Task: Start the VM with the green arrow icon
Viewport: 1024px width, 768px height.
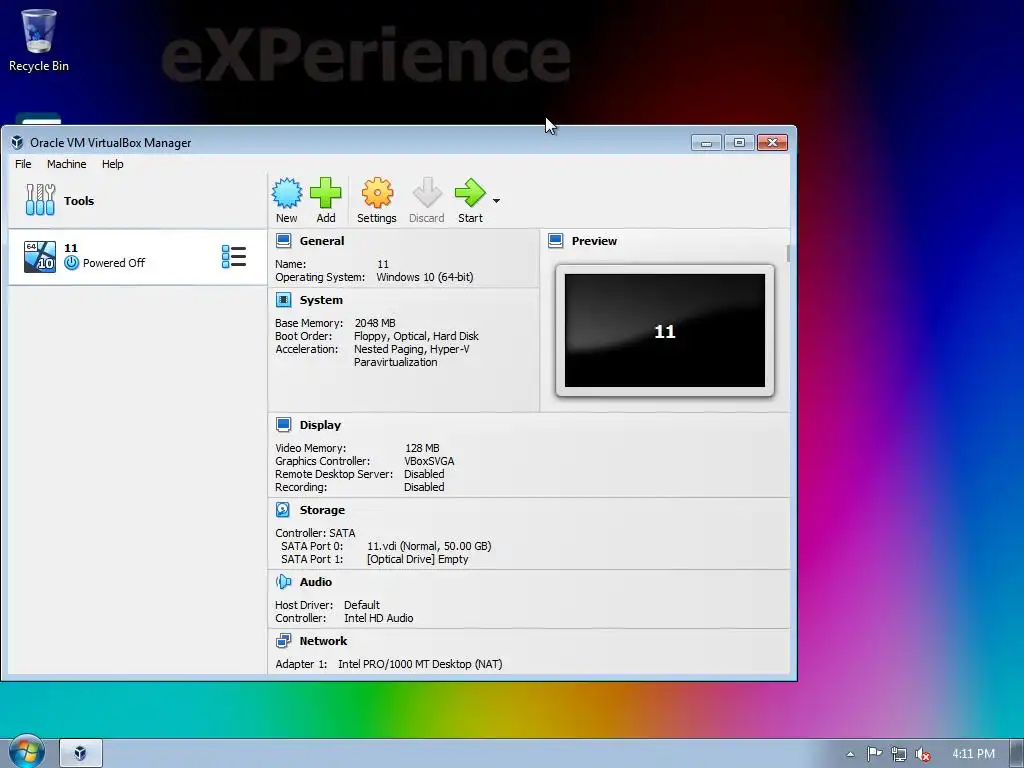Action: tap(470, 193)
